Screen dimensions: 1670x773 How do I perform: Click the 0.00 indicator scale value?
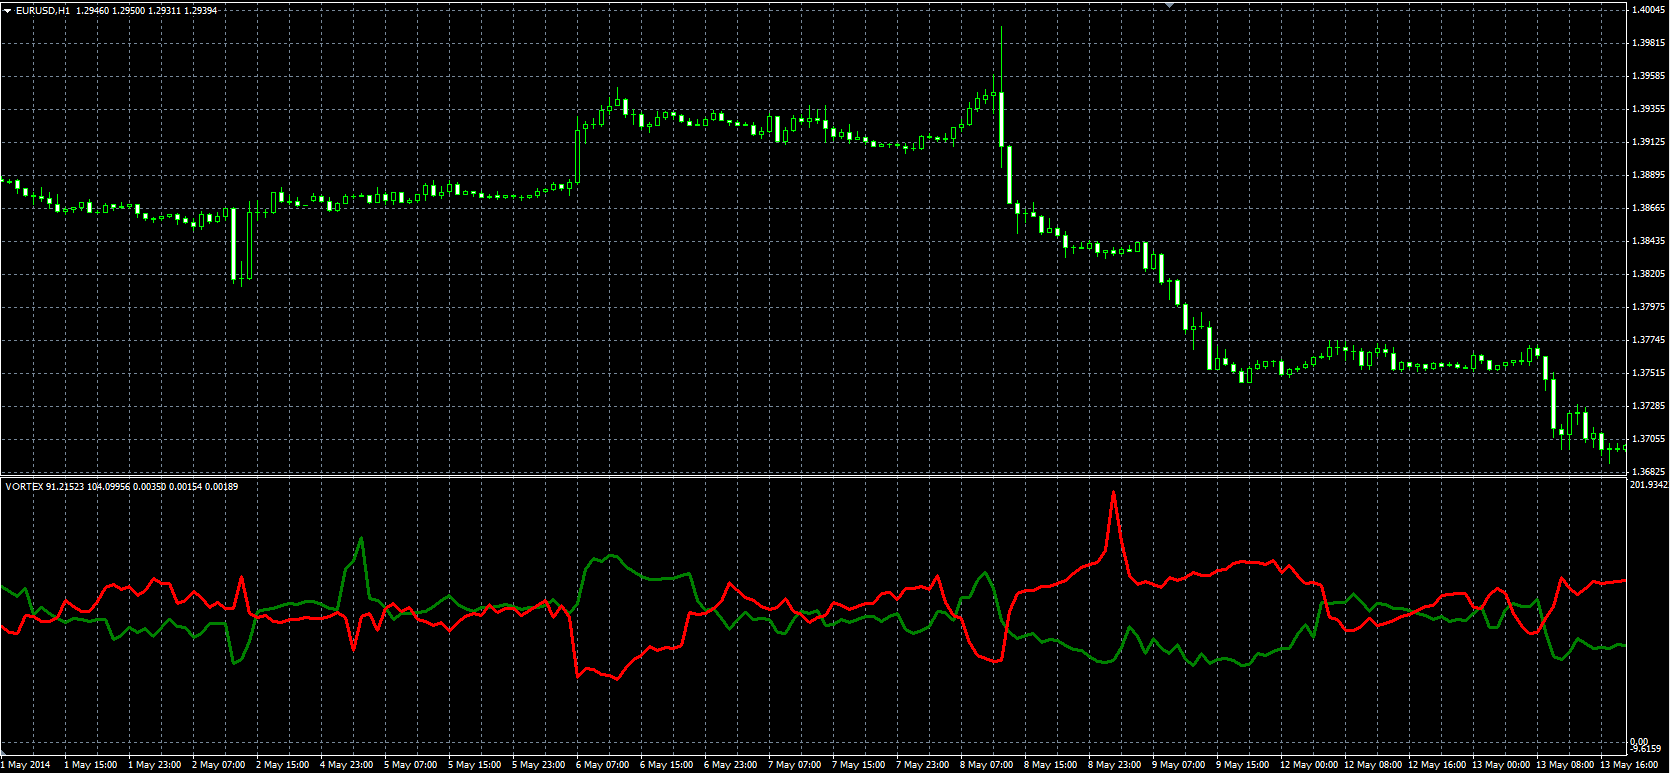[x=1640, y=742]
